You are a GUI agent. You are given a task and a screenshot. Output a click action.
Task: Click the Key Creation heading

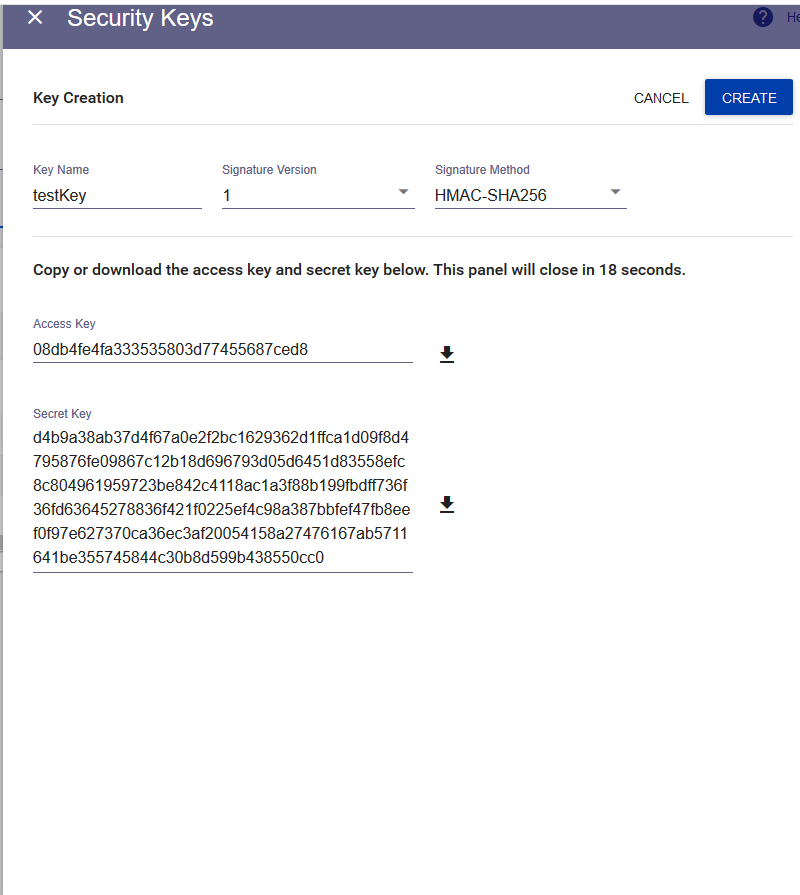(x=78, y=97)
